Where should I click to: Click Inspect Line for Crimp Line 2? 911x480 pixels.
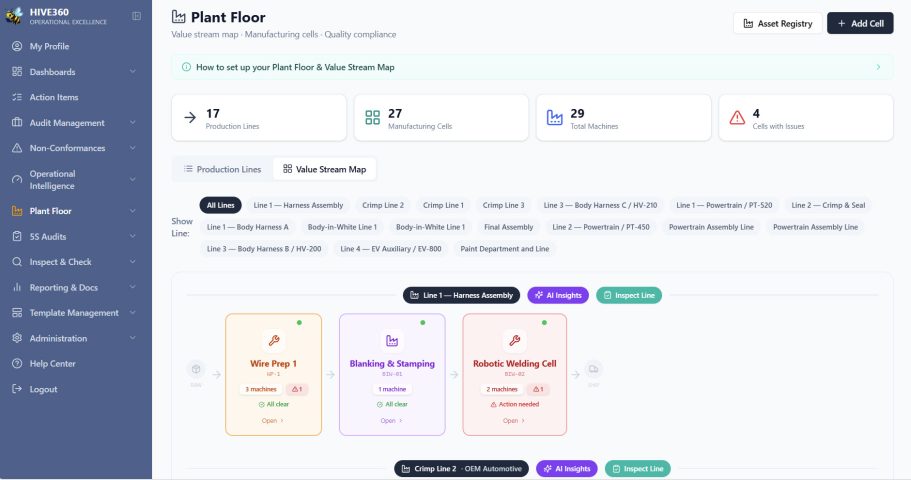point(638,469)
